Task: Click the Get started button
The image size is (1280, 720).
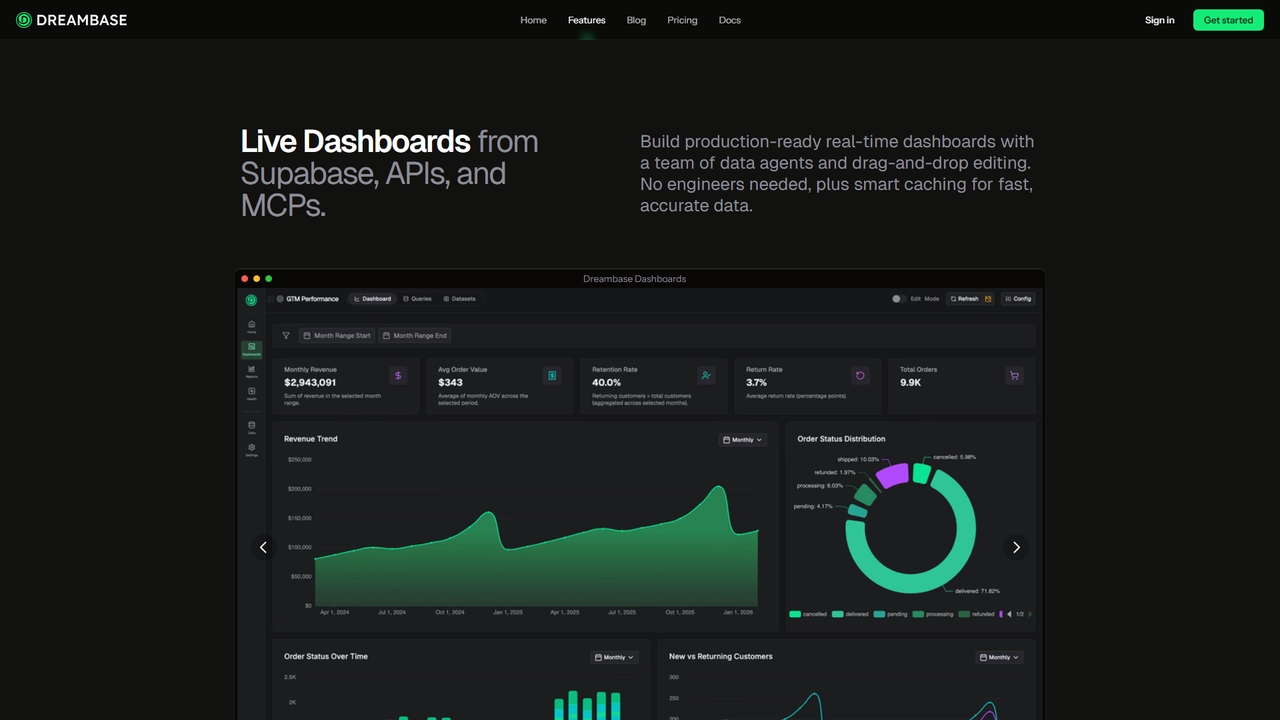Action: 1228,20
